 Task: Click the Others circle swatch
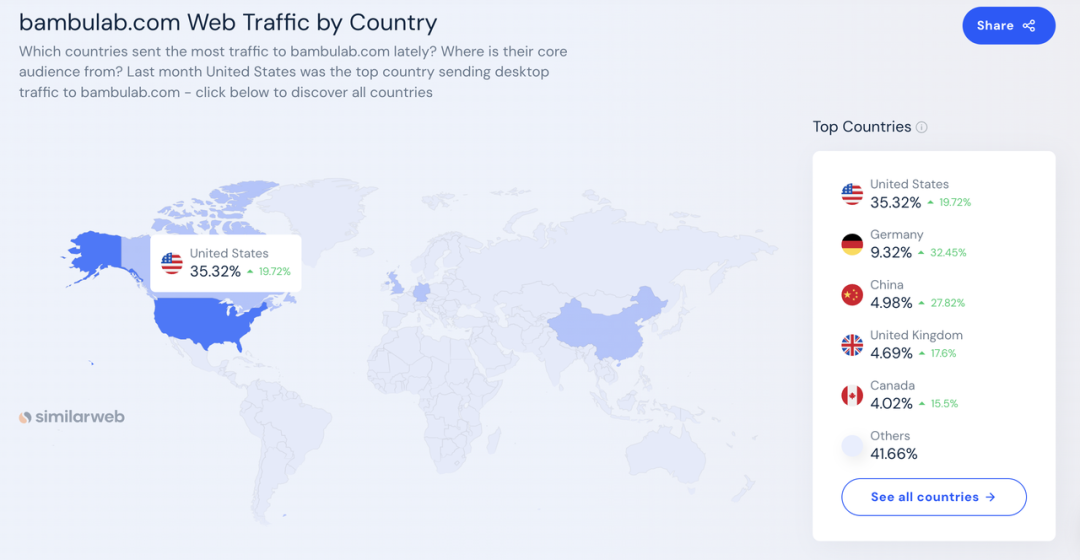click(852, 446)
